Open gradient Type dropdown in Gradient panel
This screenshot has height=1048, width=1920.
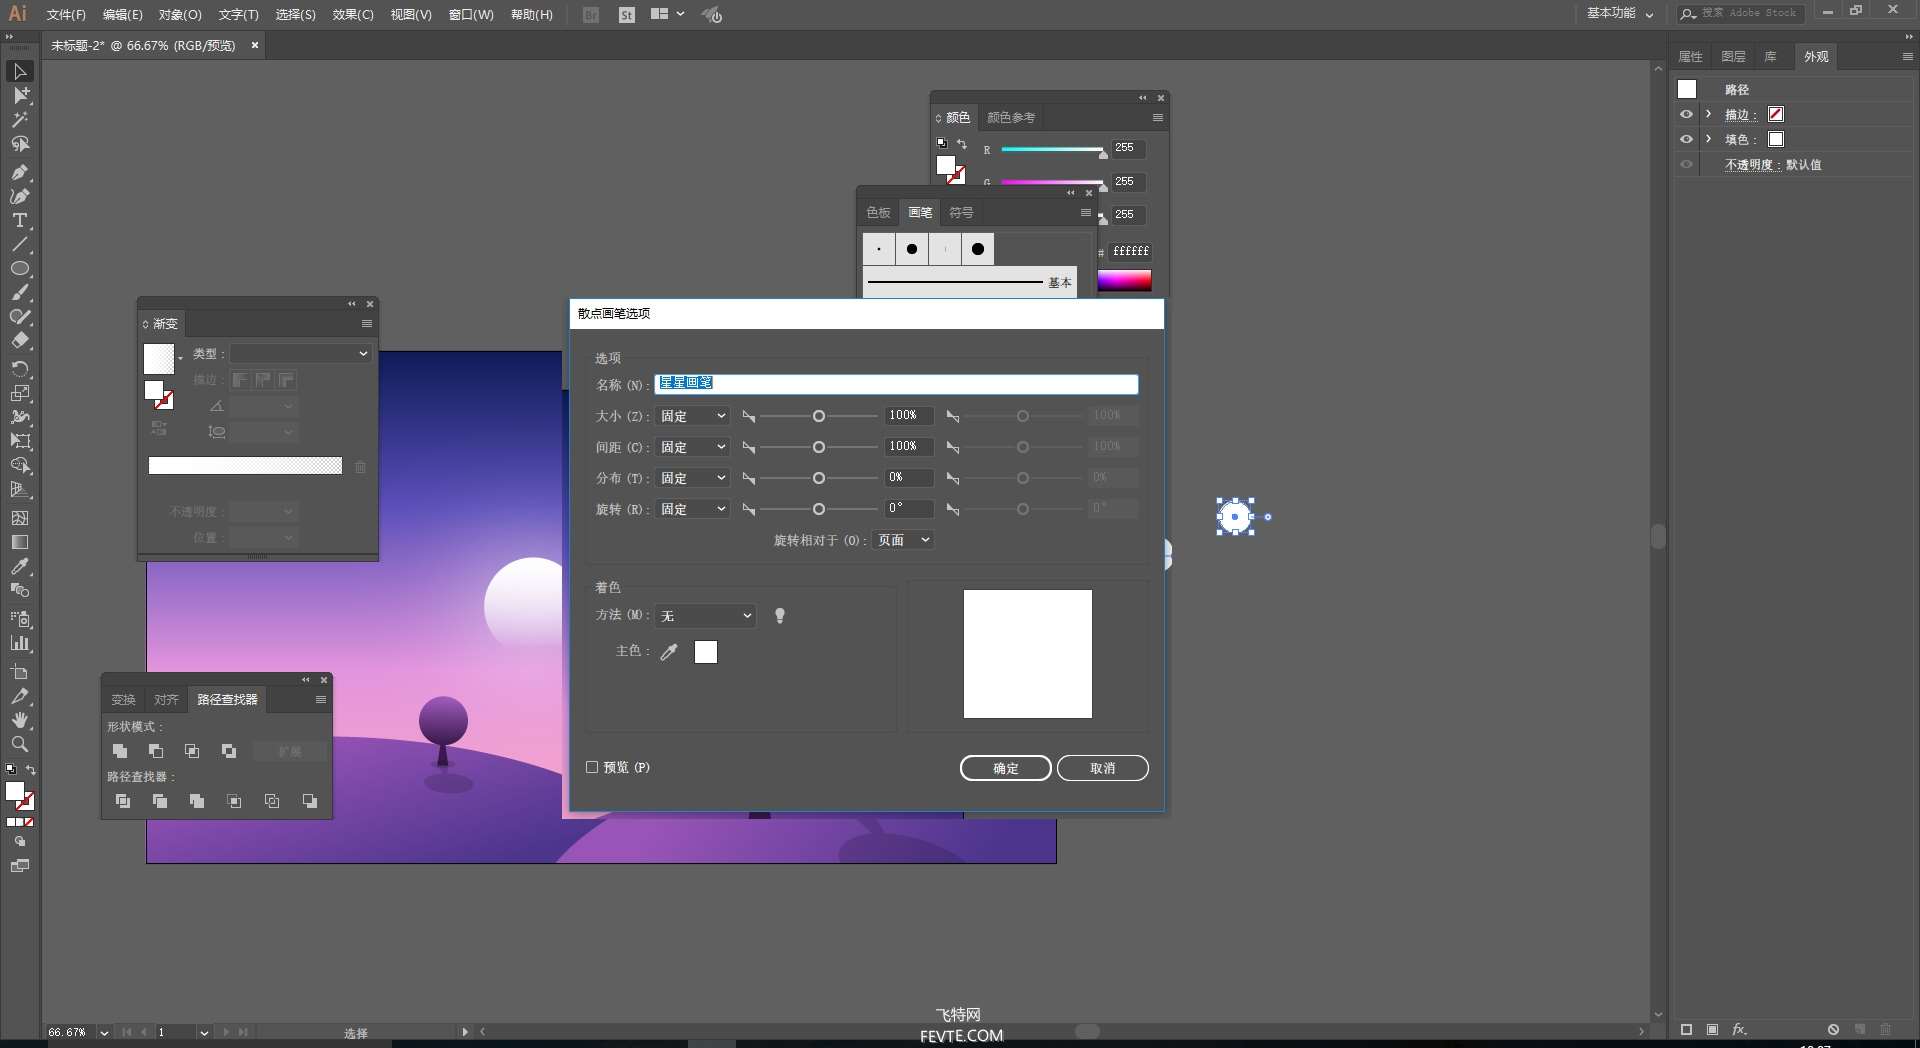tap(301, 353)
